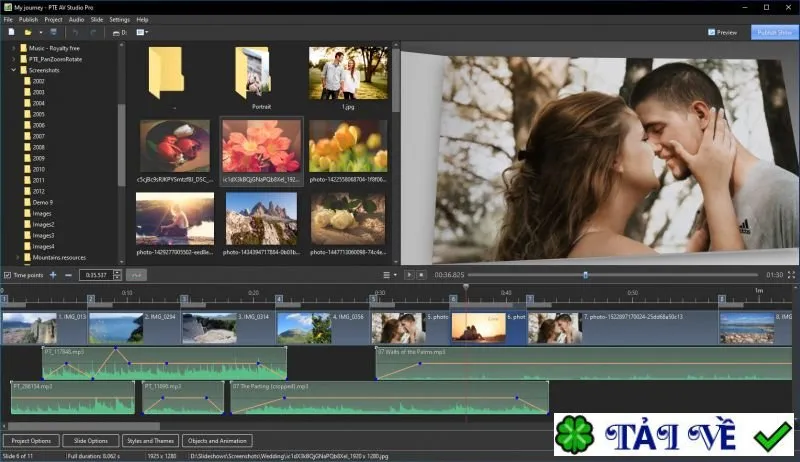Open the timeline view options dropdown
The height and width of the screenshot is (462, 800).
[390, 275]
